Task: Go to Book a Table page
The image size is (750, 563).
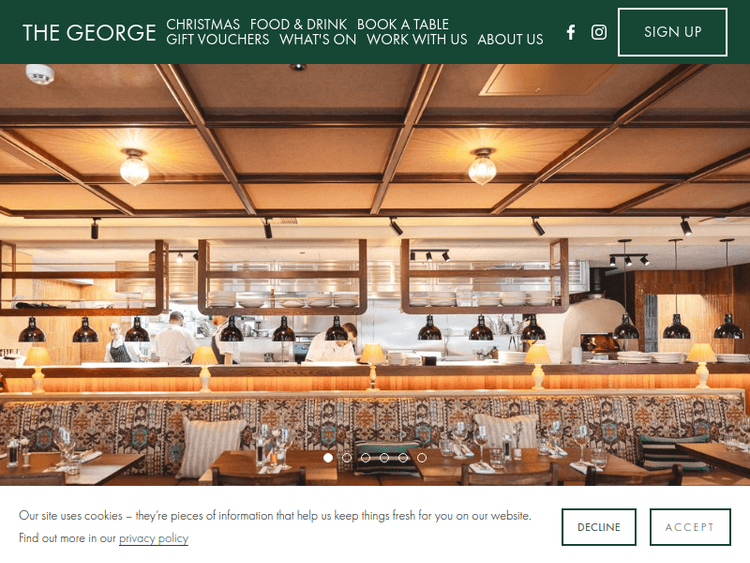Action: point(403,24)
